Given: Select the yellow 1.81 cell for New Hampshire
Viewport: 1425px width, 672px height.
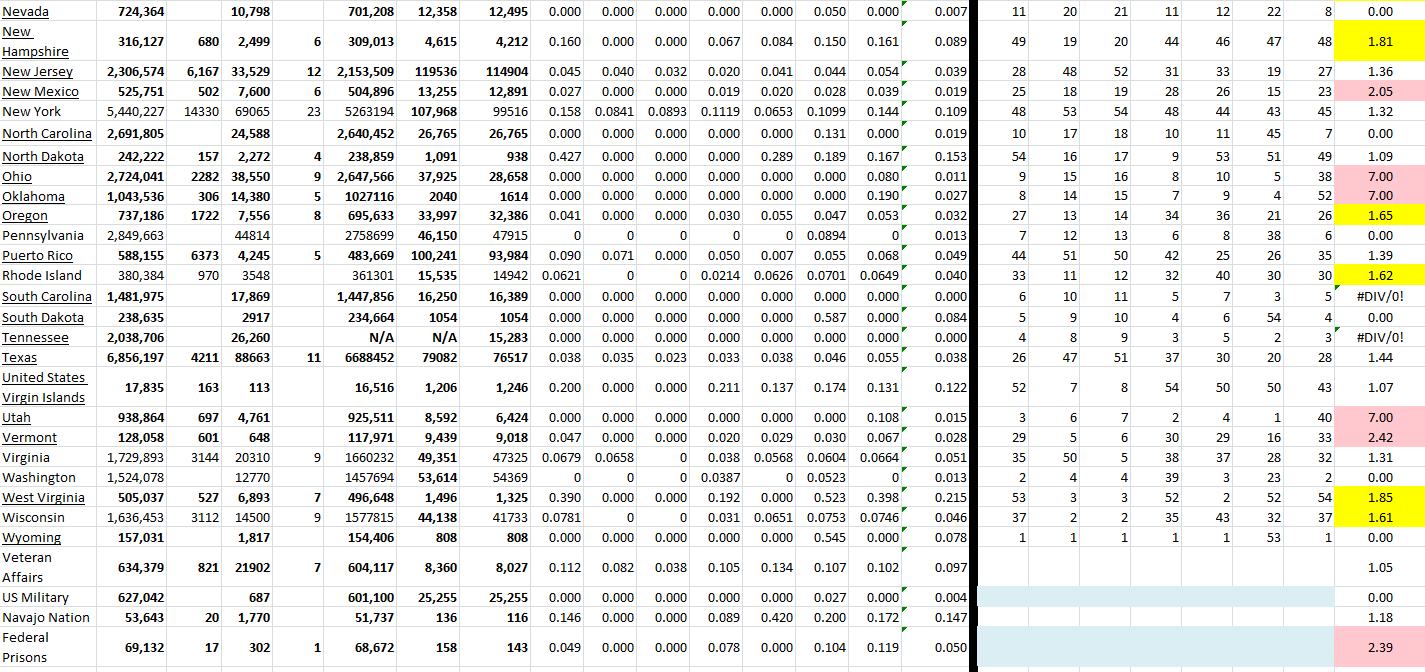Looking at the screenshot, I should pyautogui.click(x=1379, y=42).
